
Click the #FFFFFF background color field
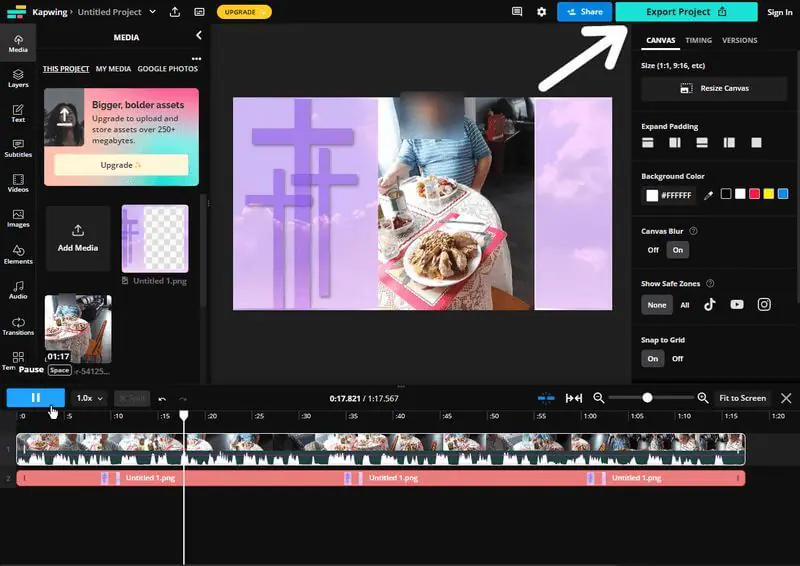pyautogui.click(x=669, y=195)
